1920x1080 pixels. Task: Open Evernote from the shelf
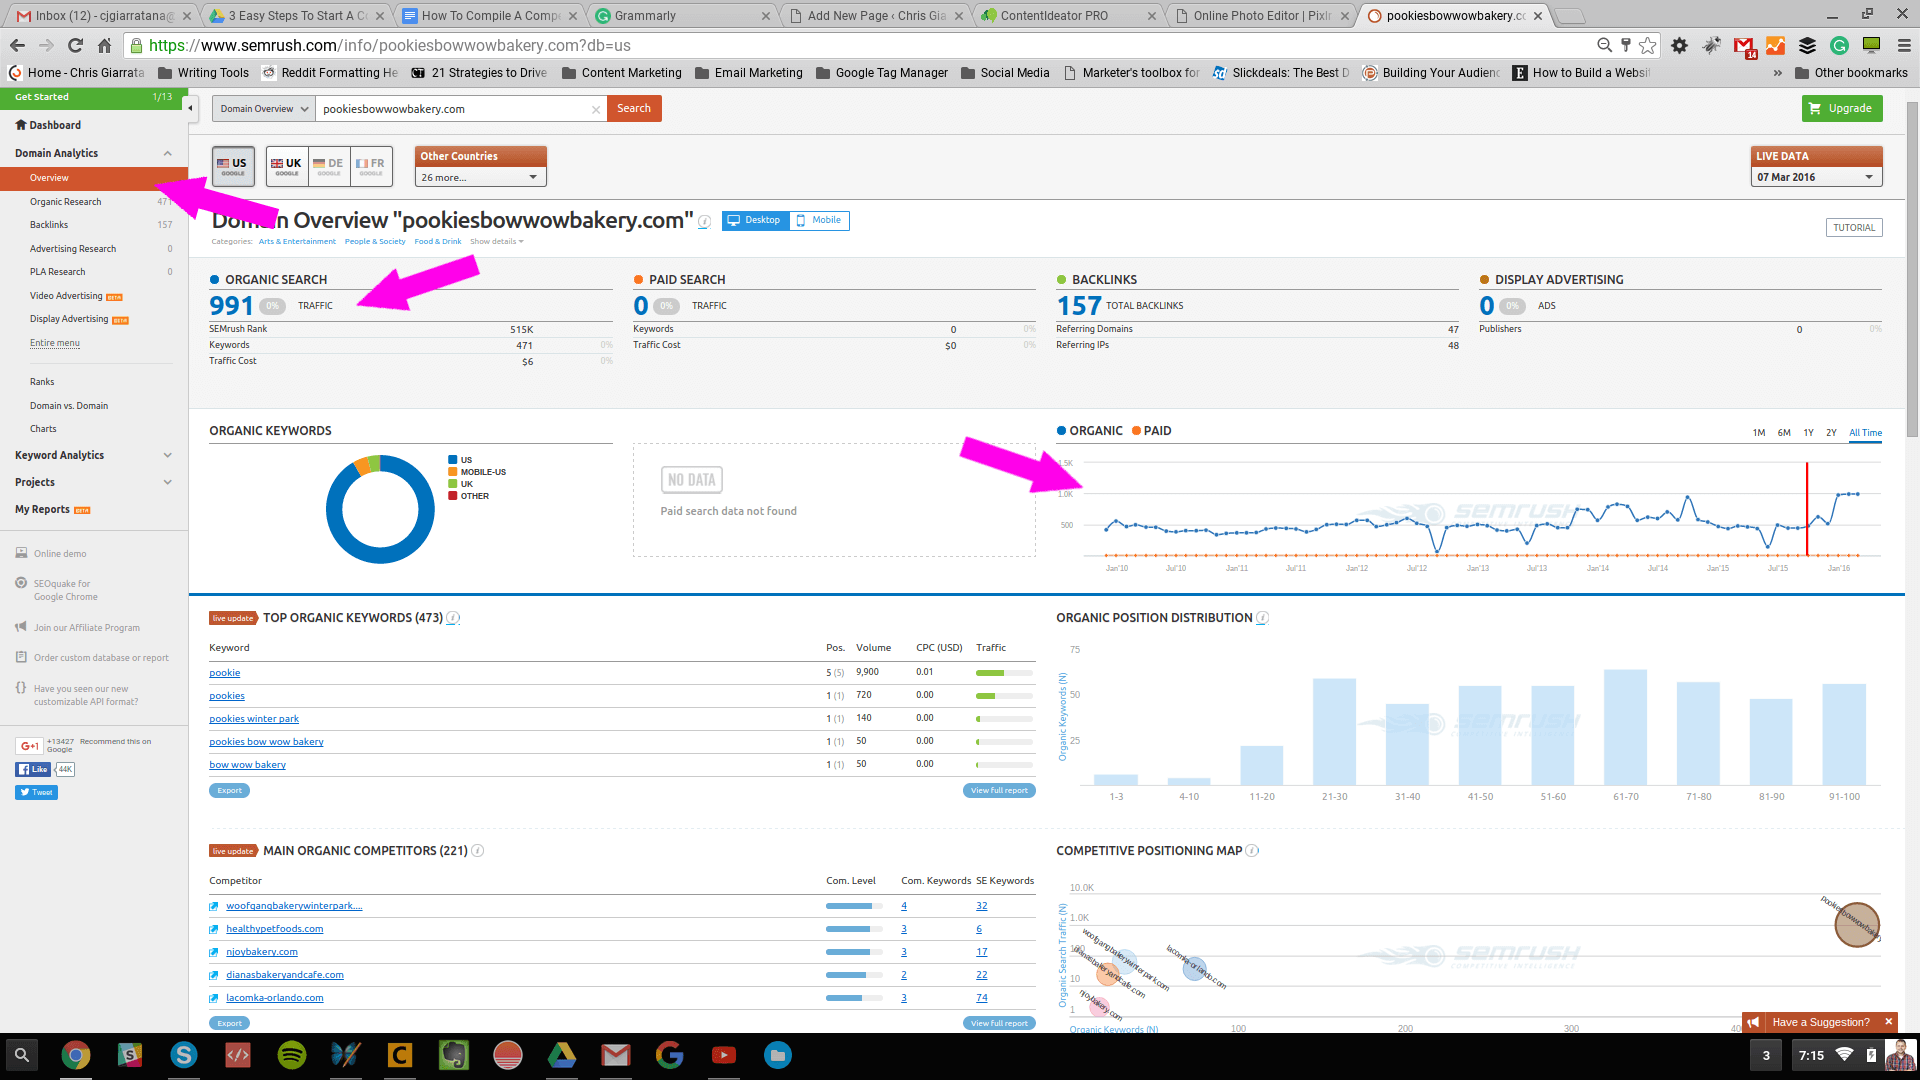[453, 1055]
